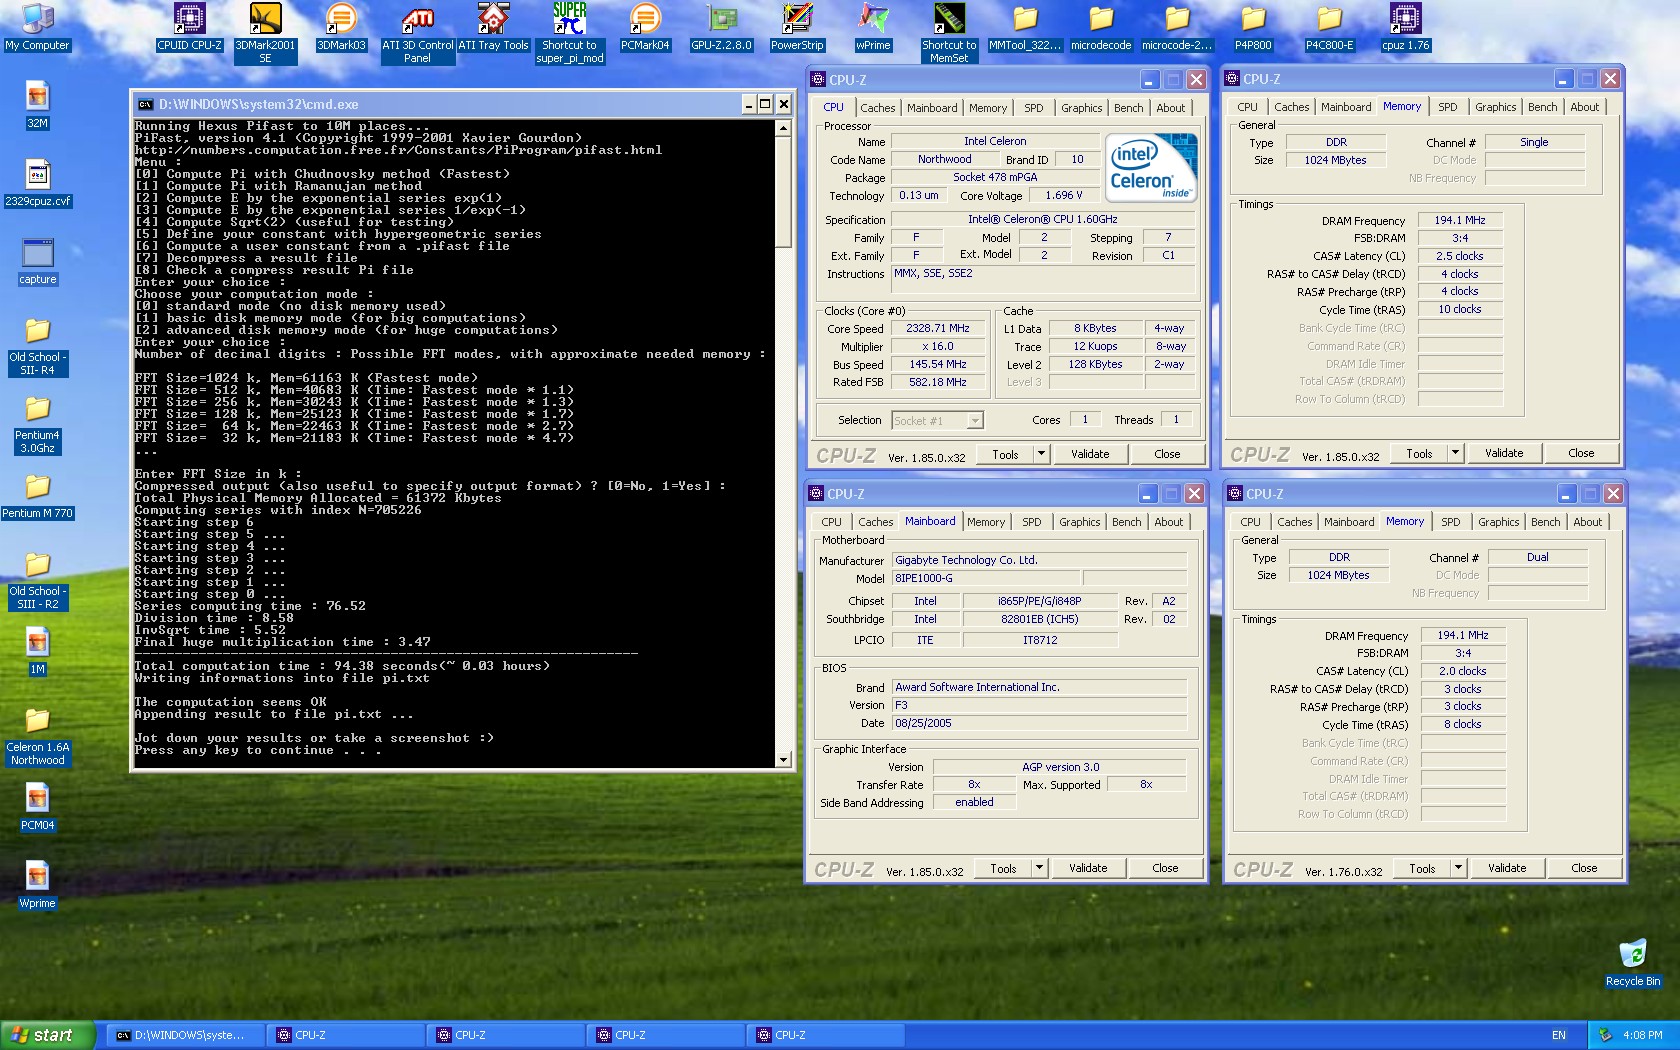Open GPU-Z.2.8.0 desktop icon
Screen dimensions: 1680x1050
721,28
